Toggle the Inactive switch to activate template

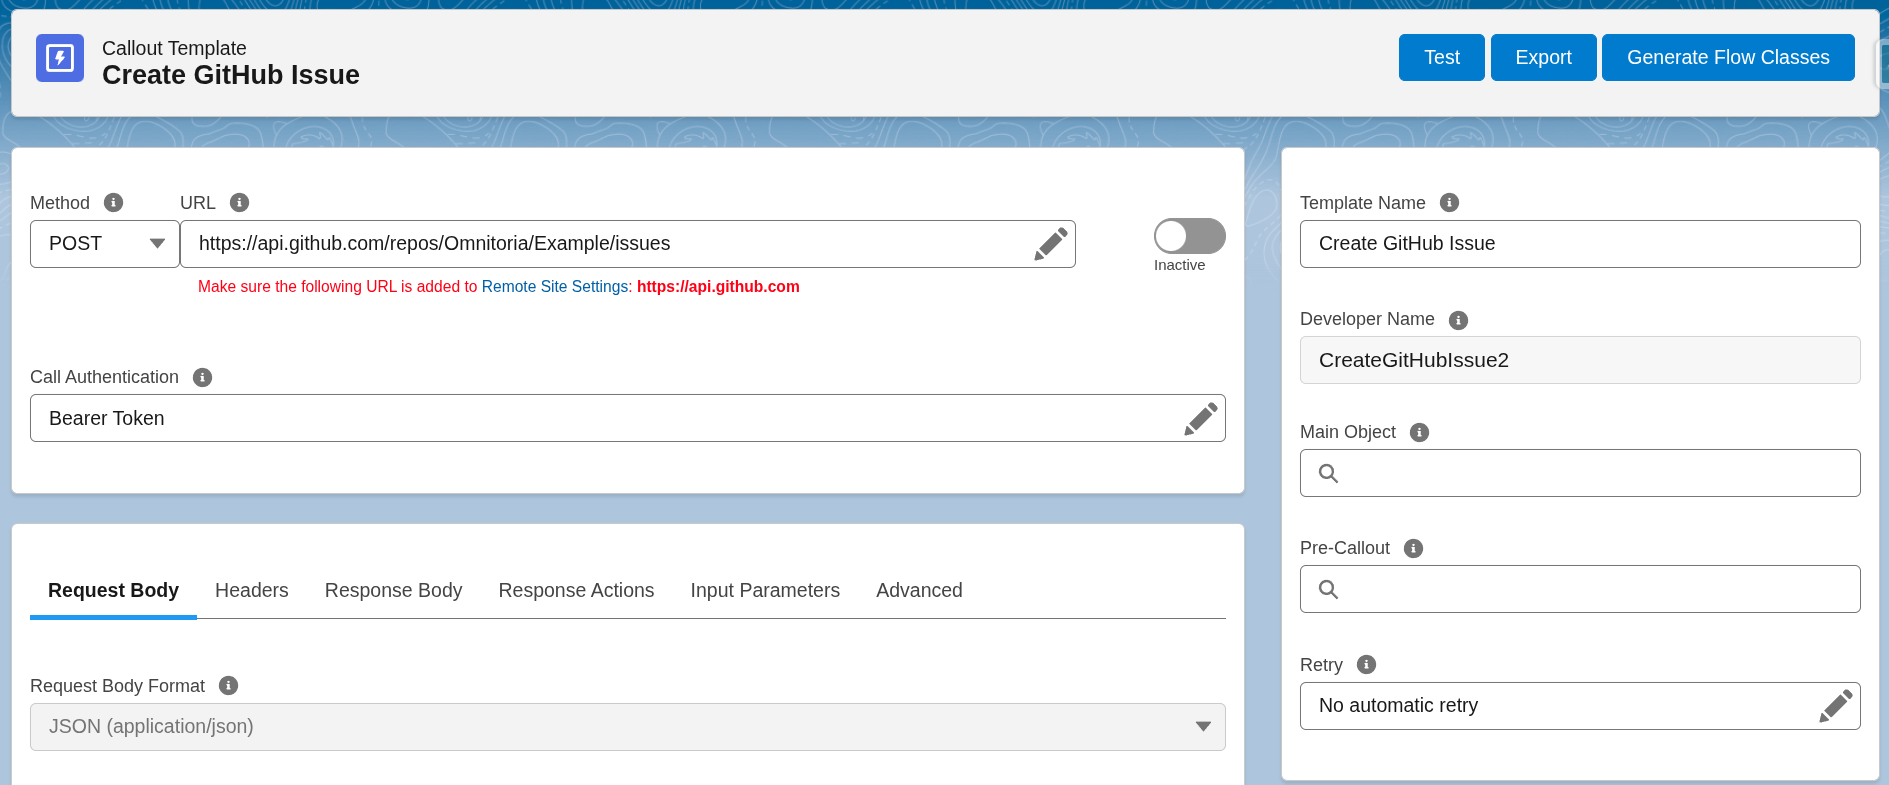click(x=1189, y=237)
